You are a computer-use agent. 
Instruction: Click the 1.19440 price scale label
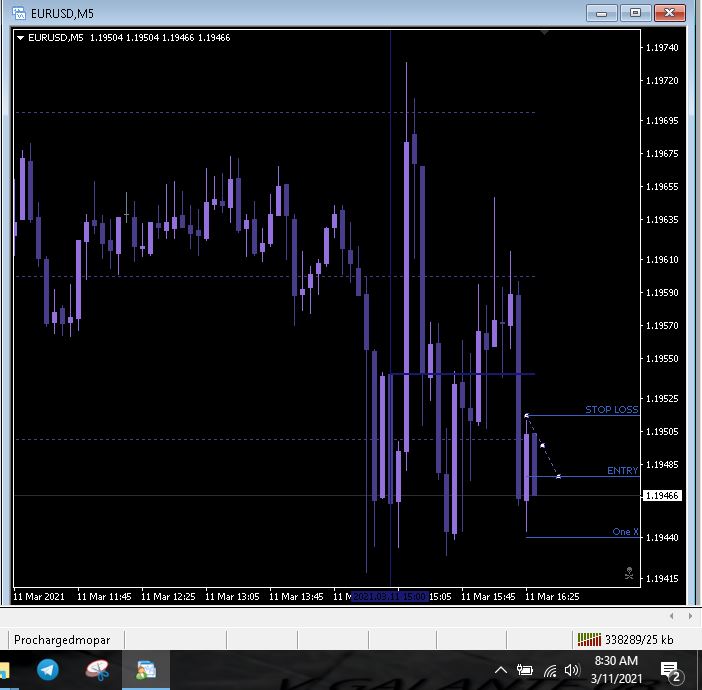click(x=662, y=537)
